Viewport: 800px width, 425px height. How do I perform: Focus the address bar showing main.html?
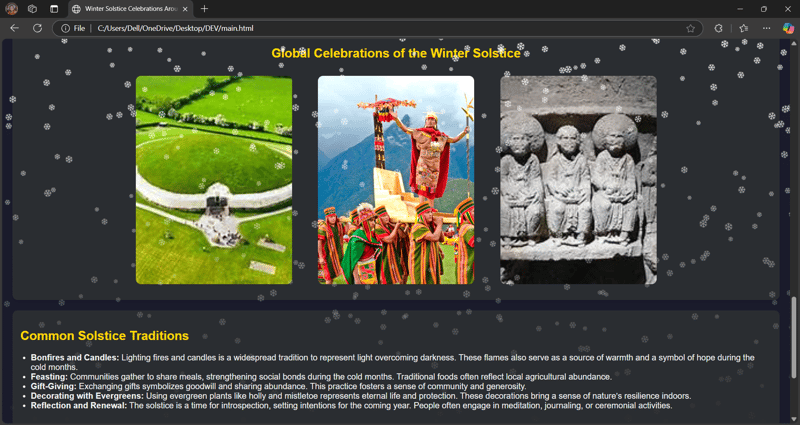tap(378, 28)
